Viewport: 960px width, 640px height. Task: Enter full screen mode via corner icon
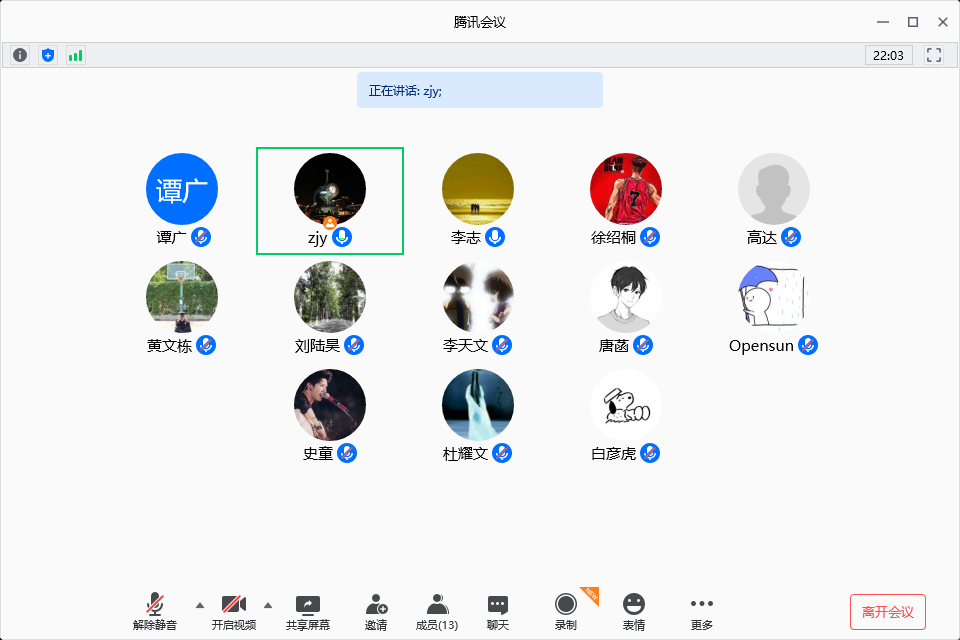934,55
